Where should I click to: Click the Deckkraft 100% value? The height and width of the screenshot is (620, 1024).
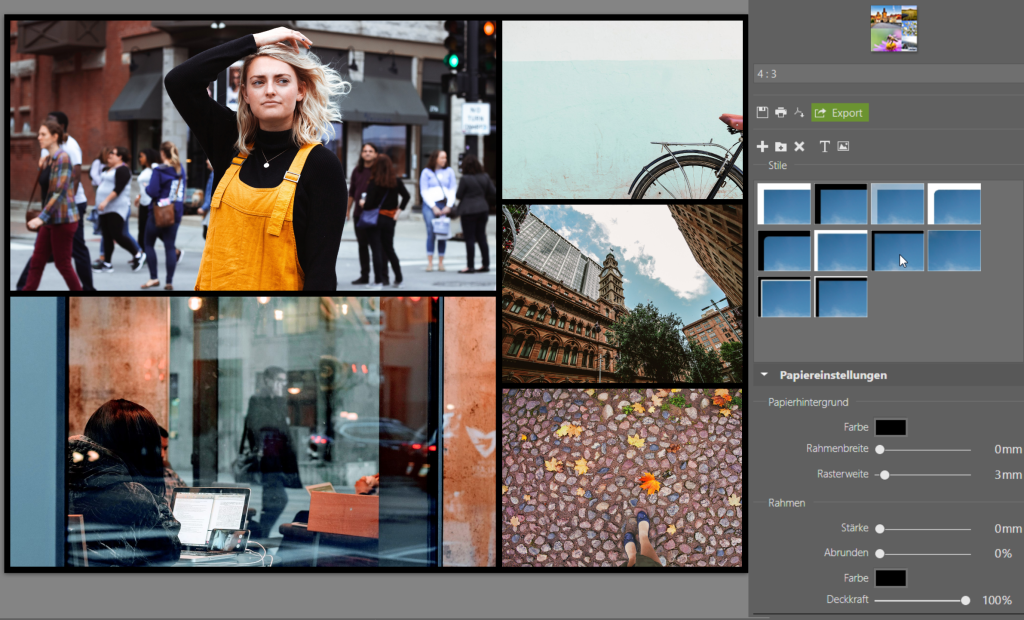pos(997,600)
